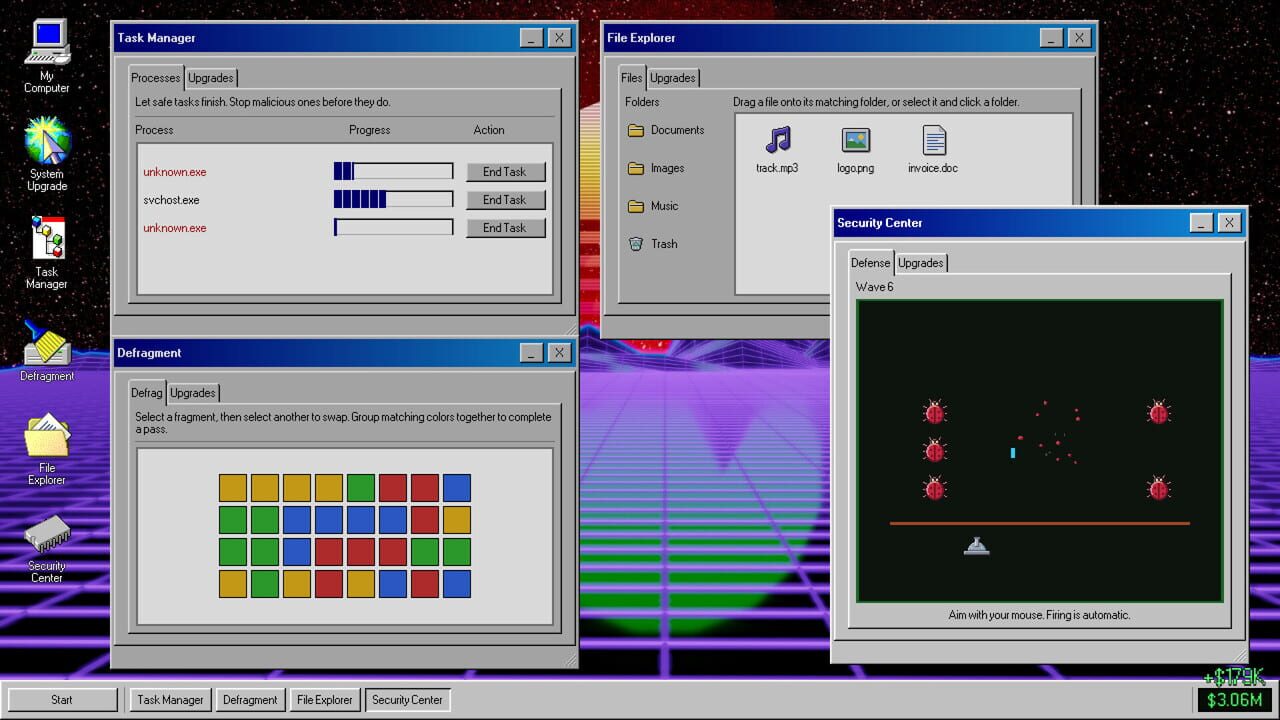Open the Security Center Upgrades tab
This screenshot has height=720, width=1280.
tap(921, 263)
